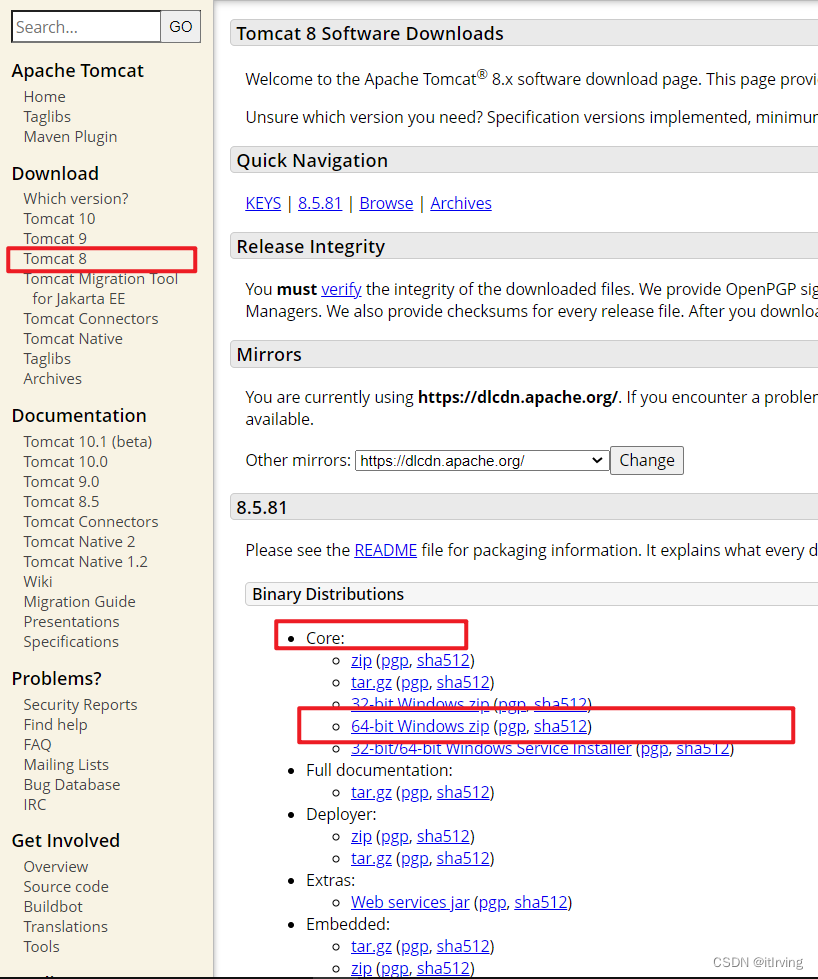Click Archives in Quick Navigation
Screen dimensions: 818x979
coord(461,203)
